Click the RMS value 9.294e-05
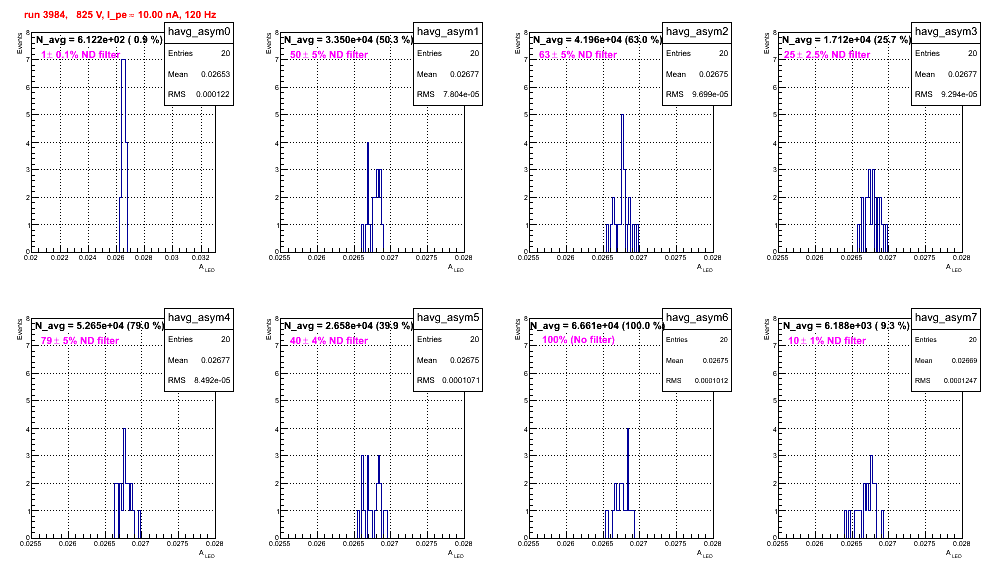The width and height of the screenshot is (996, 572). 959,94
